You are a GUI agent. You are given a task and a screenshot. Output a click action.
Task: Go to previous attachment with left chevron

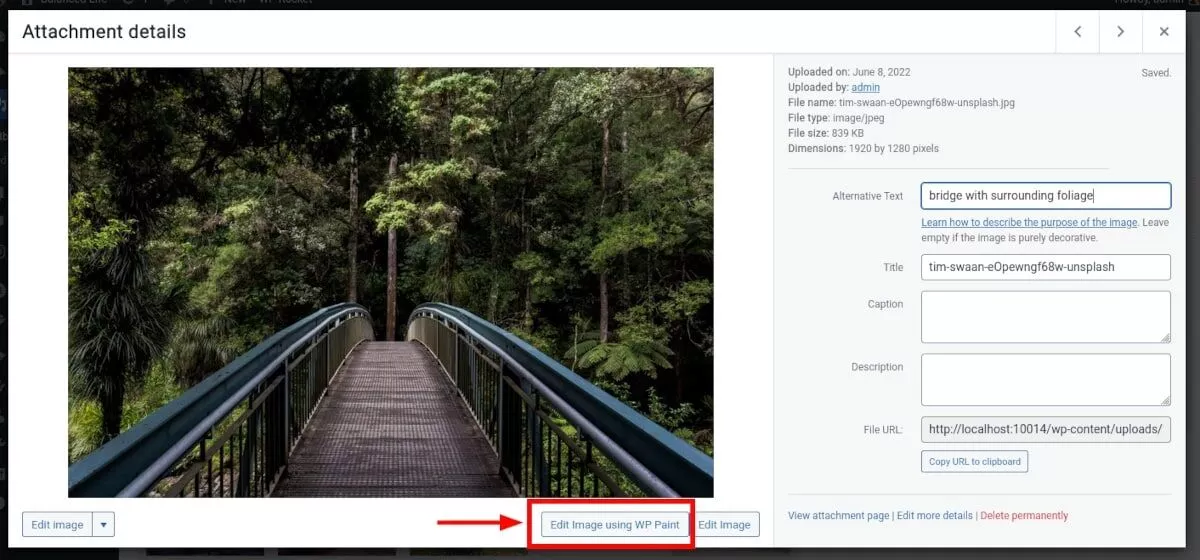(x=1077, y=32)
